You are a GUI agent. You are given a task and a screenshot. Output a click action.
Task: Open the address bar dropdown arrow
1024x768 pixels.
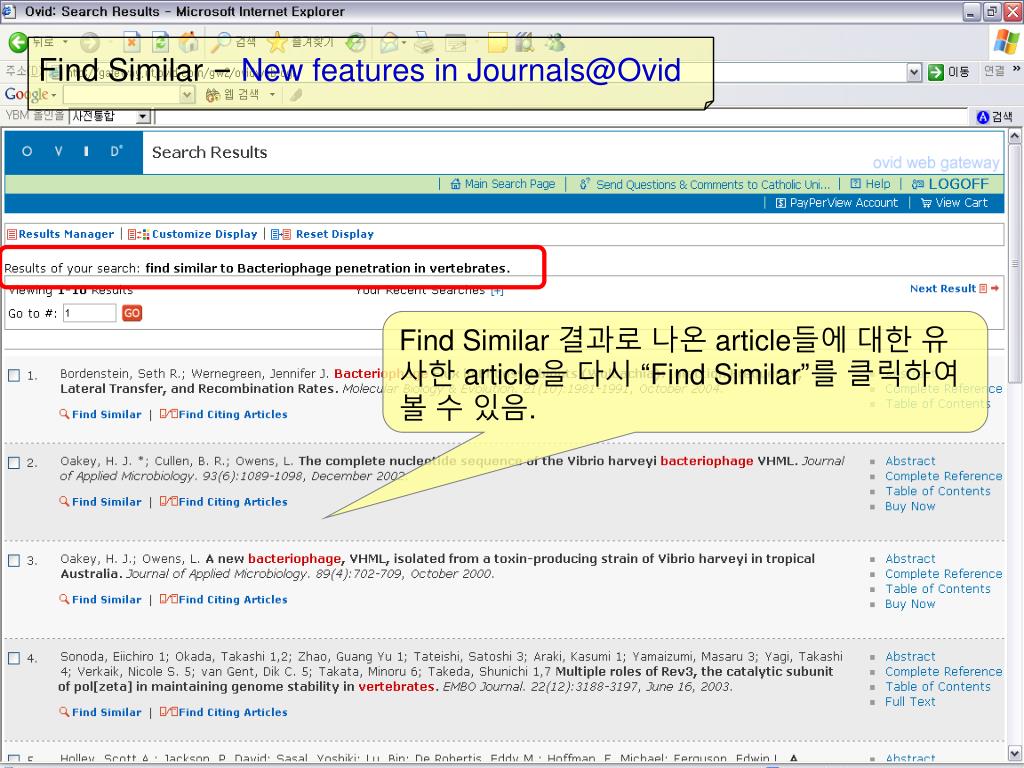click(915, 72)
